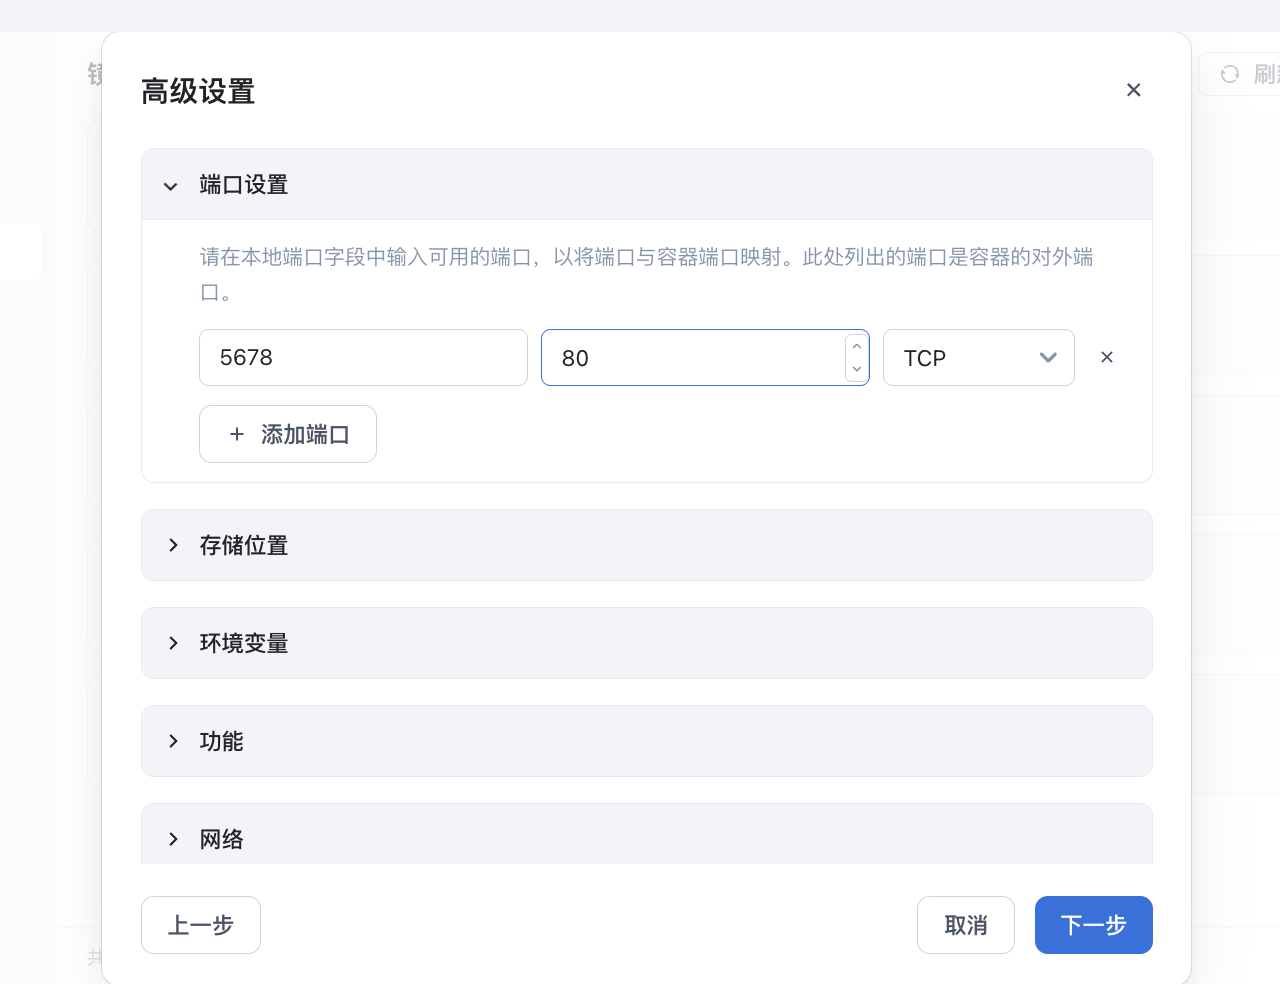
Task: Remove the 5678 port mapping row
Action: coord(1107,357)
